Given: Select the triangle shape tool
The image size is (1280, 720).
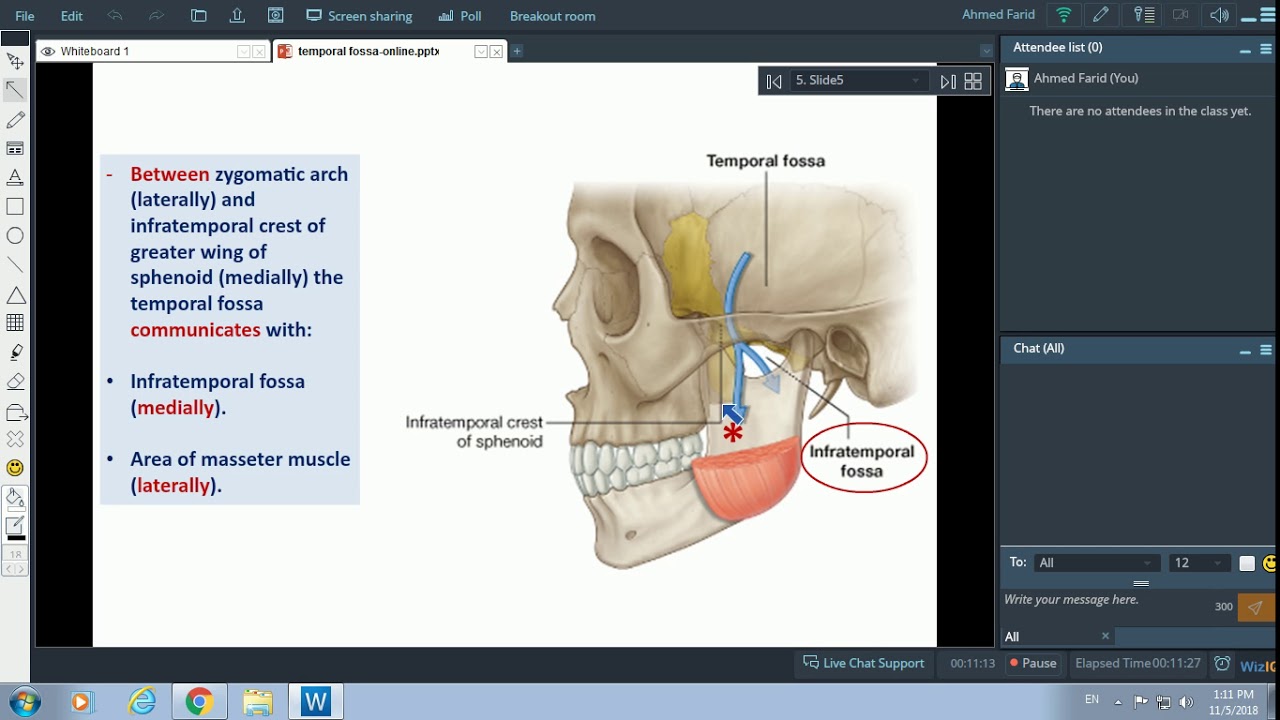Looking at the screenshot, I should (15, 294).
